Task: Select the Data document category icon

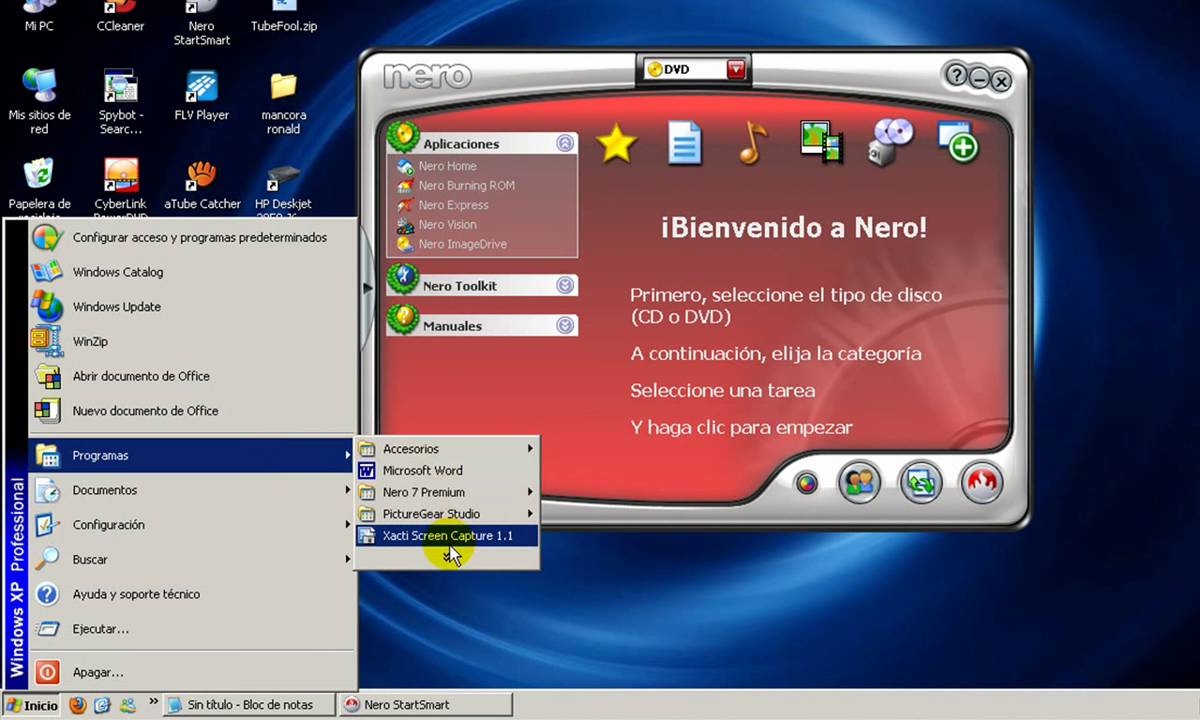Action: 685,143
